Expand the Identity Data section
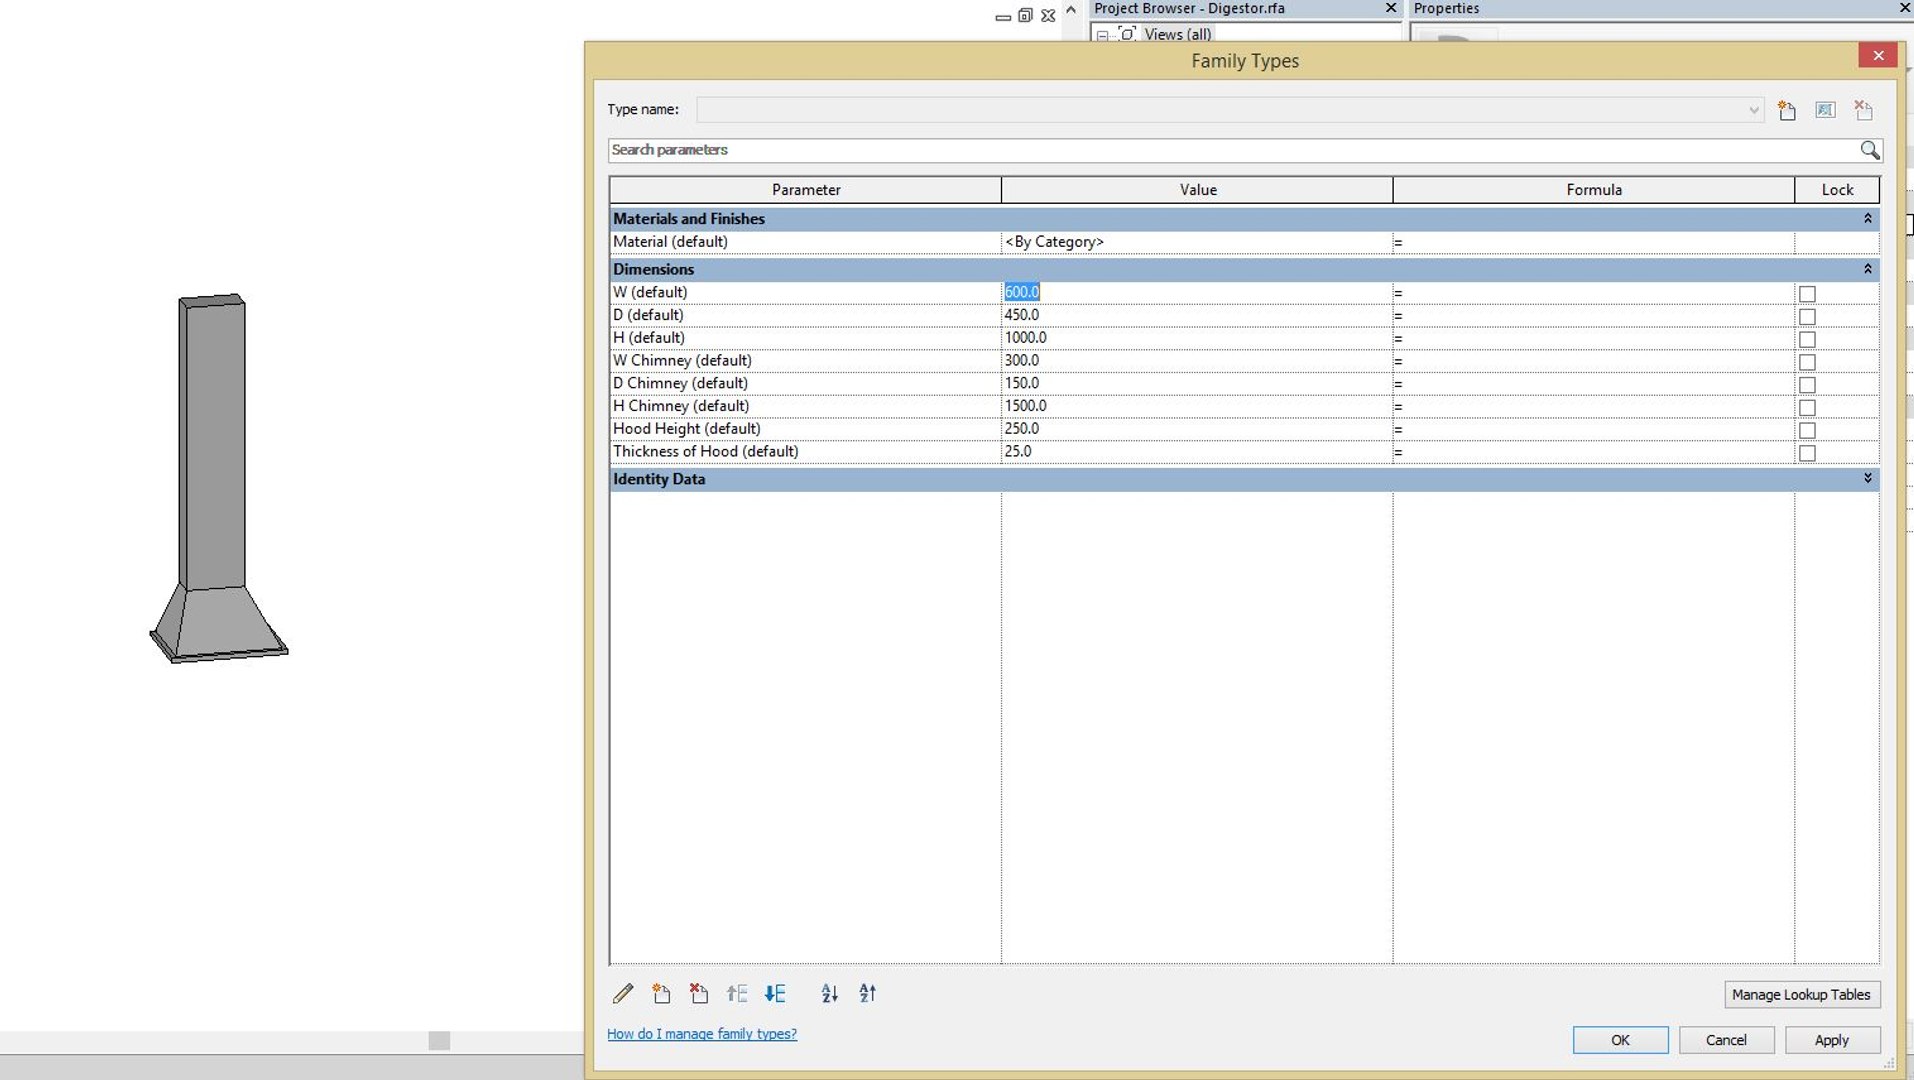This screenshot has height=1080, width=1914. click(1867, 479)
